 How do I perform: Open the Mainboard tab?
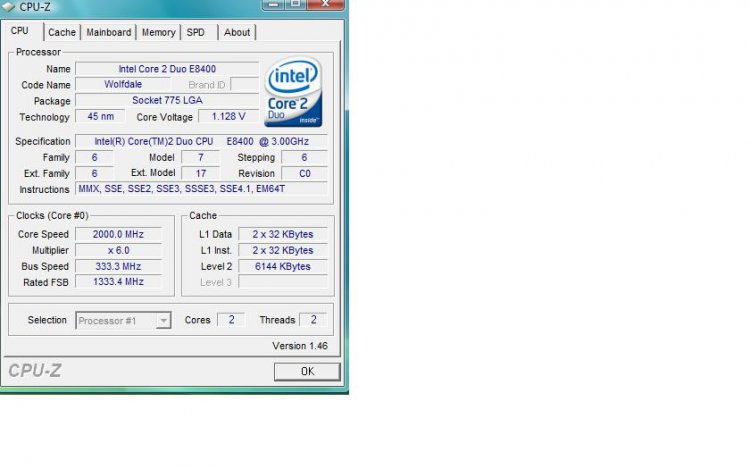tap(109, 33)
